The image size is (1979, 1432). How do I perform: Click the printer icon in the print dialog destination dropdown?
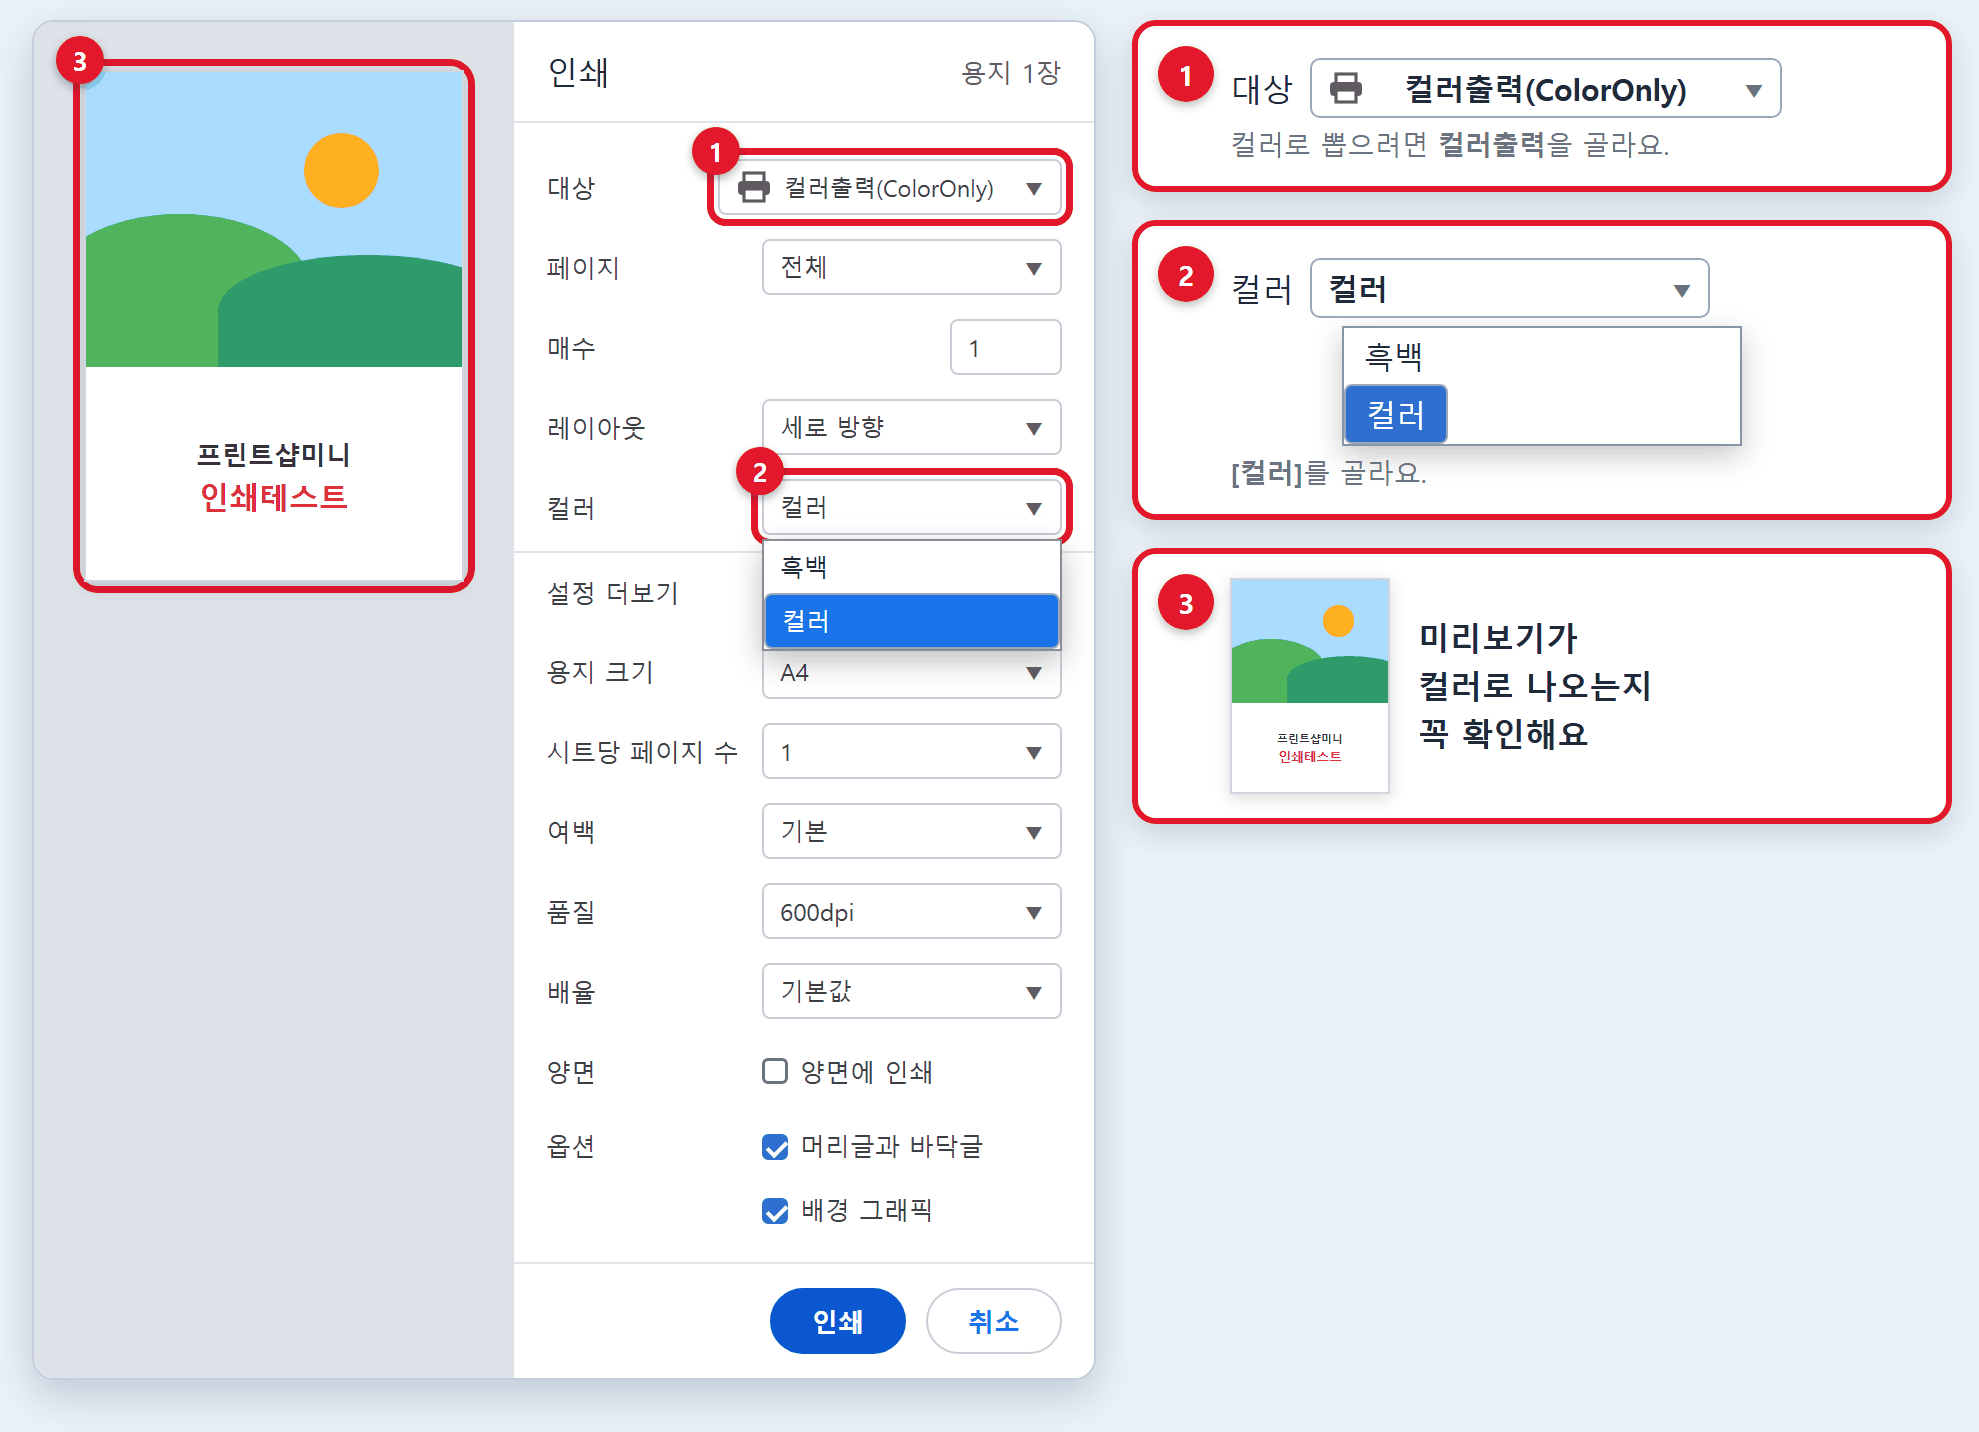click(753, 187)
